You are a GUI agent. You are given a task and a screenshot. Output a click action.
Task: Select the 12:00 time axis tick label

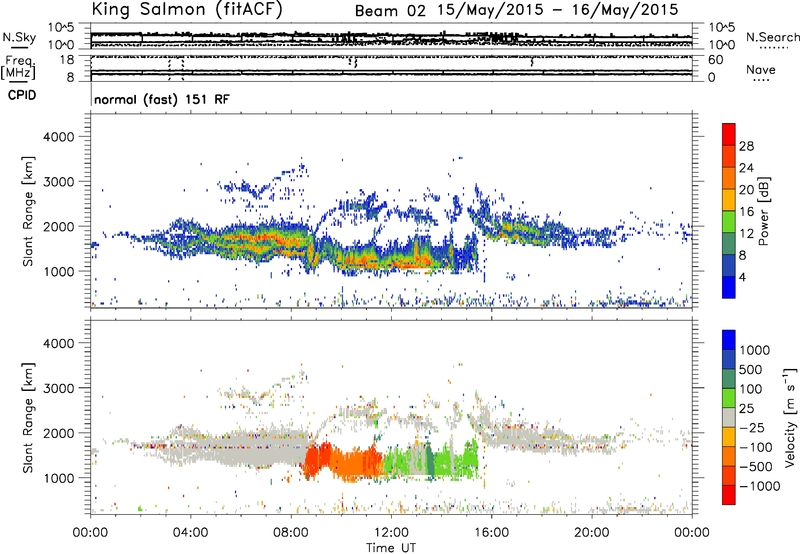tap(391, 533)
